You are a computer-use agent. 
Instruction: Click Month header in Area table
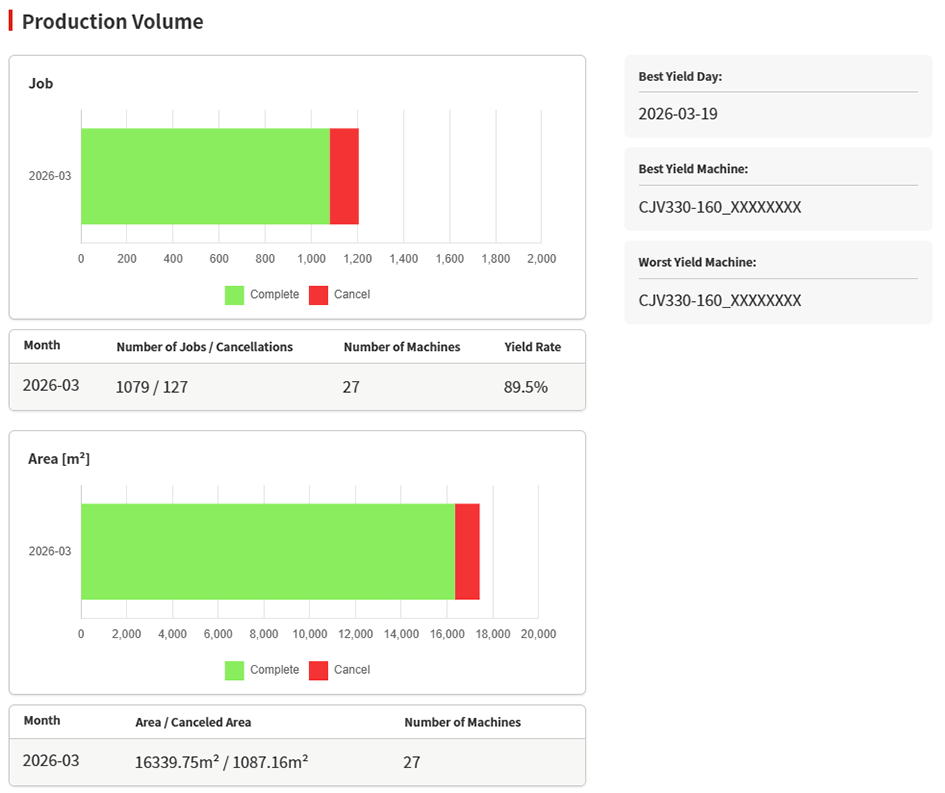[x=42, y=721]
